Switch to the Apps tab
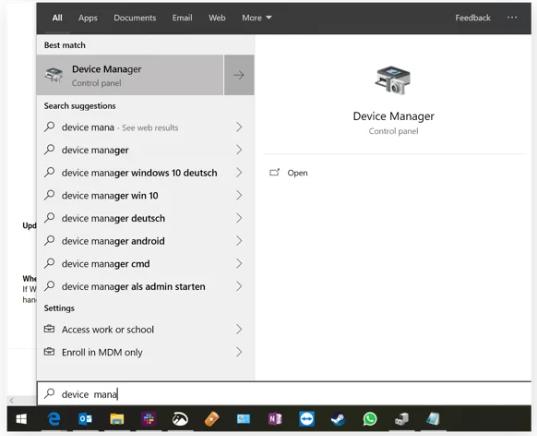Screen dimensions: 537x436 pyautogui.click(x=88, y=18)
